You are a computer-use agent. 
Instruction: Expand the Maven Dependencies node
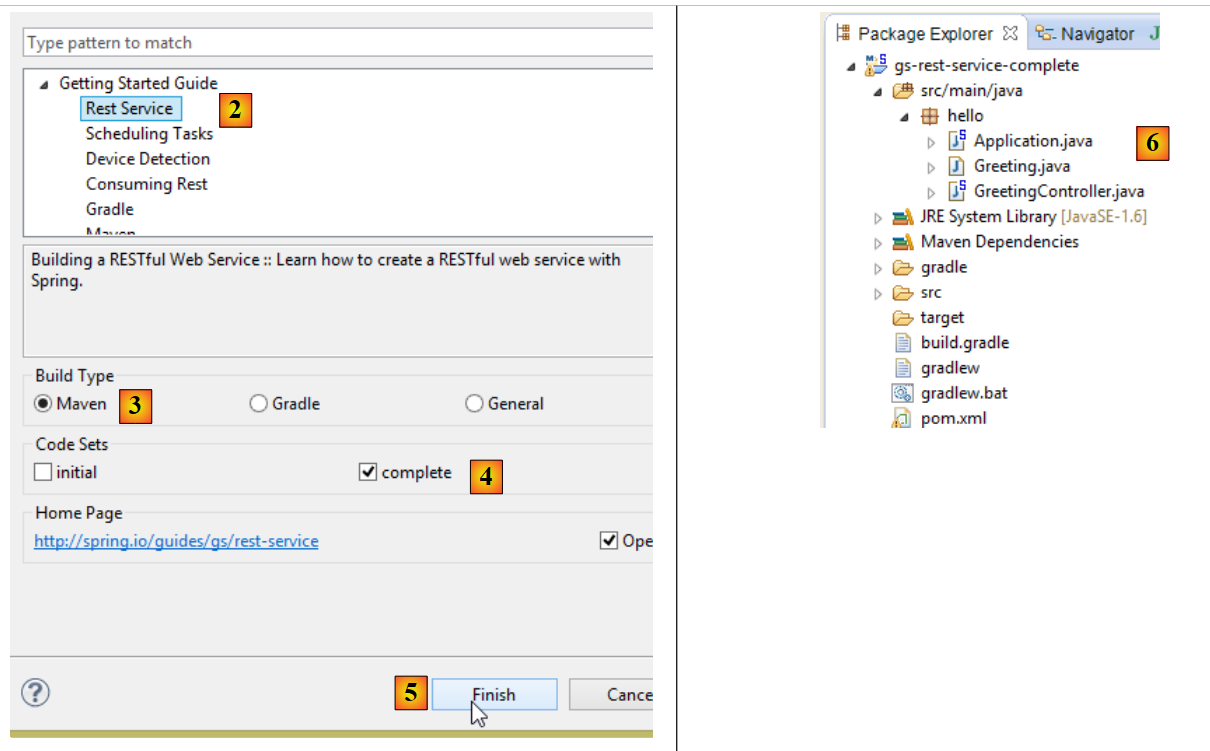point(878,242)
